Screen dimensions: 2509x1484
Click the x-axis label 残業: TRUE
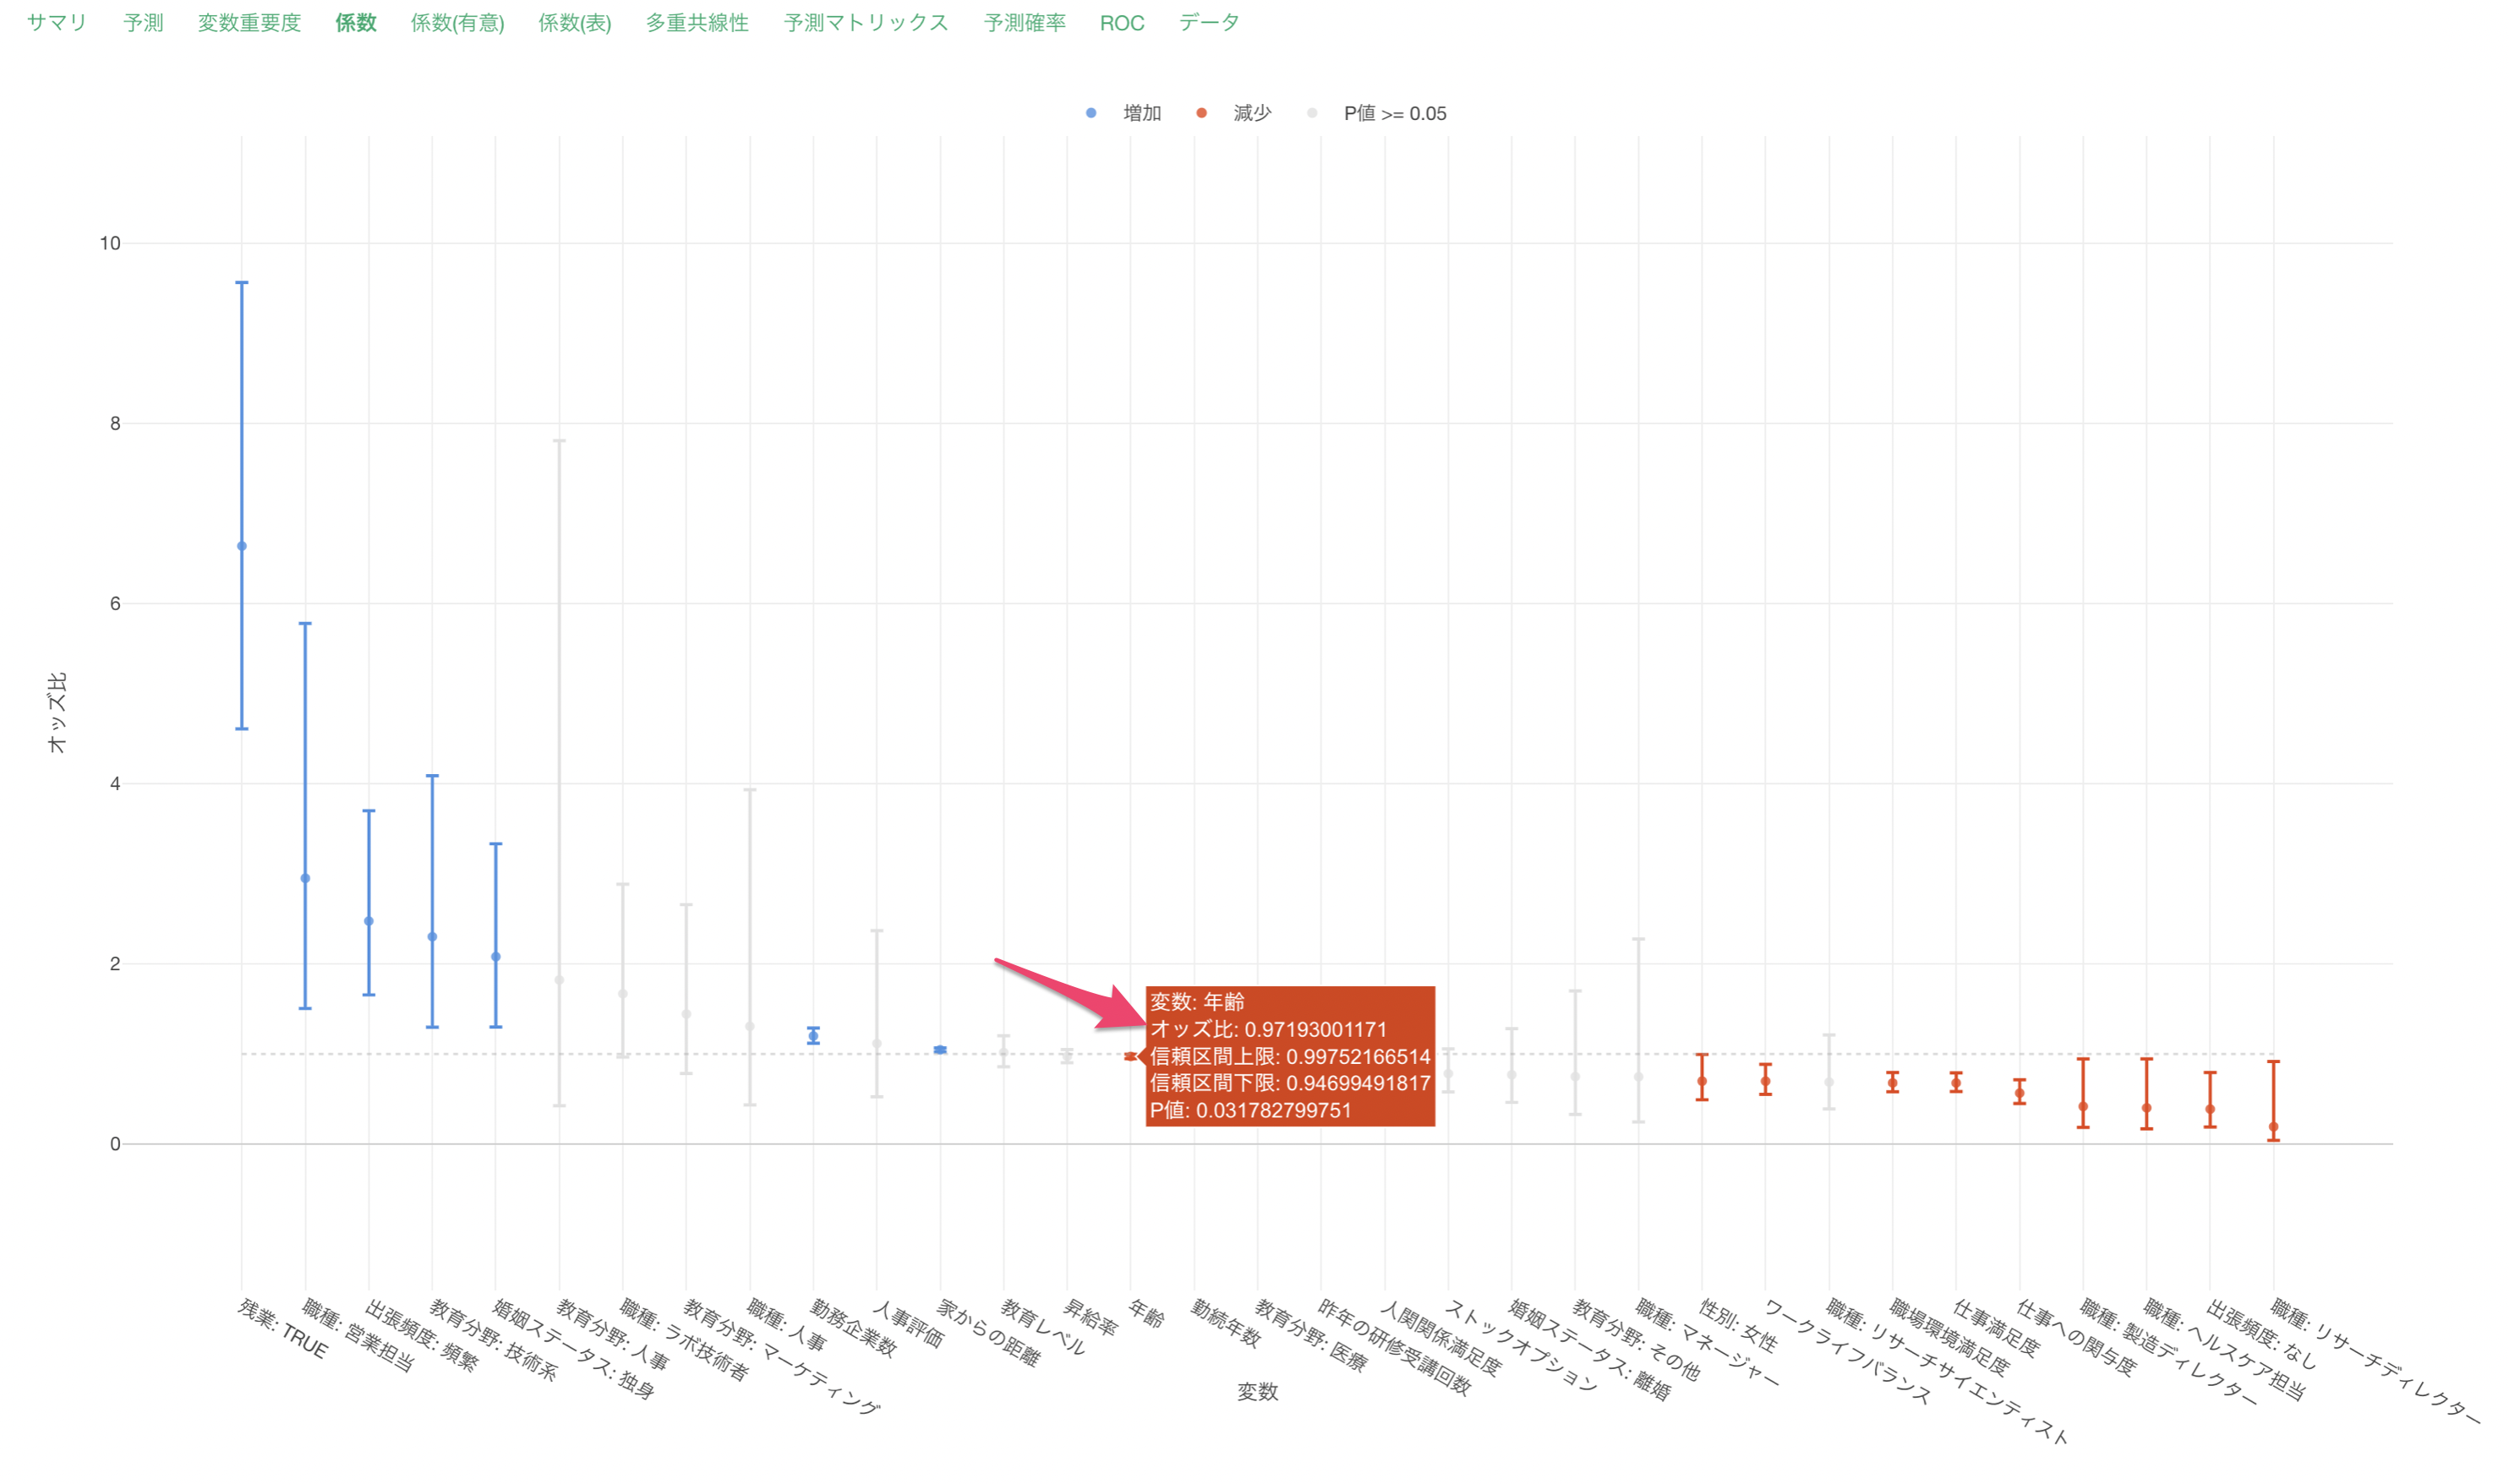(283, 1329)
